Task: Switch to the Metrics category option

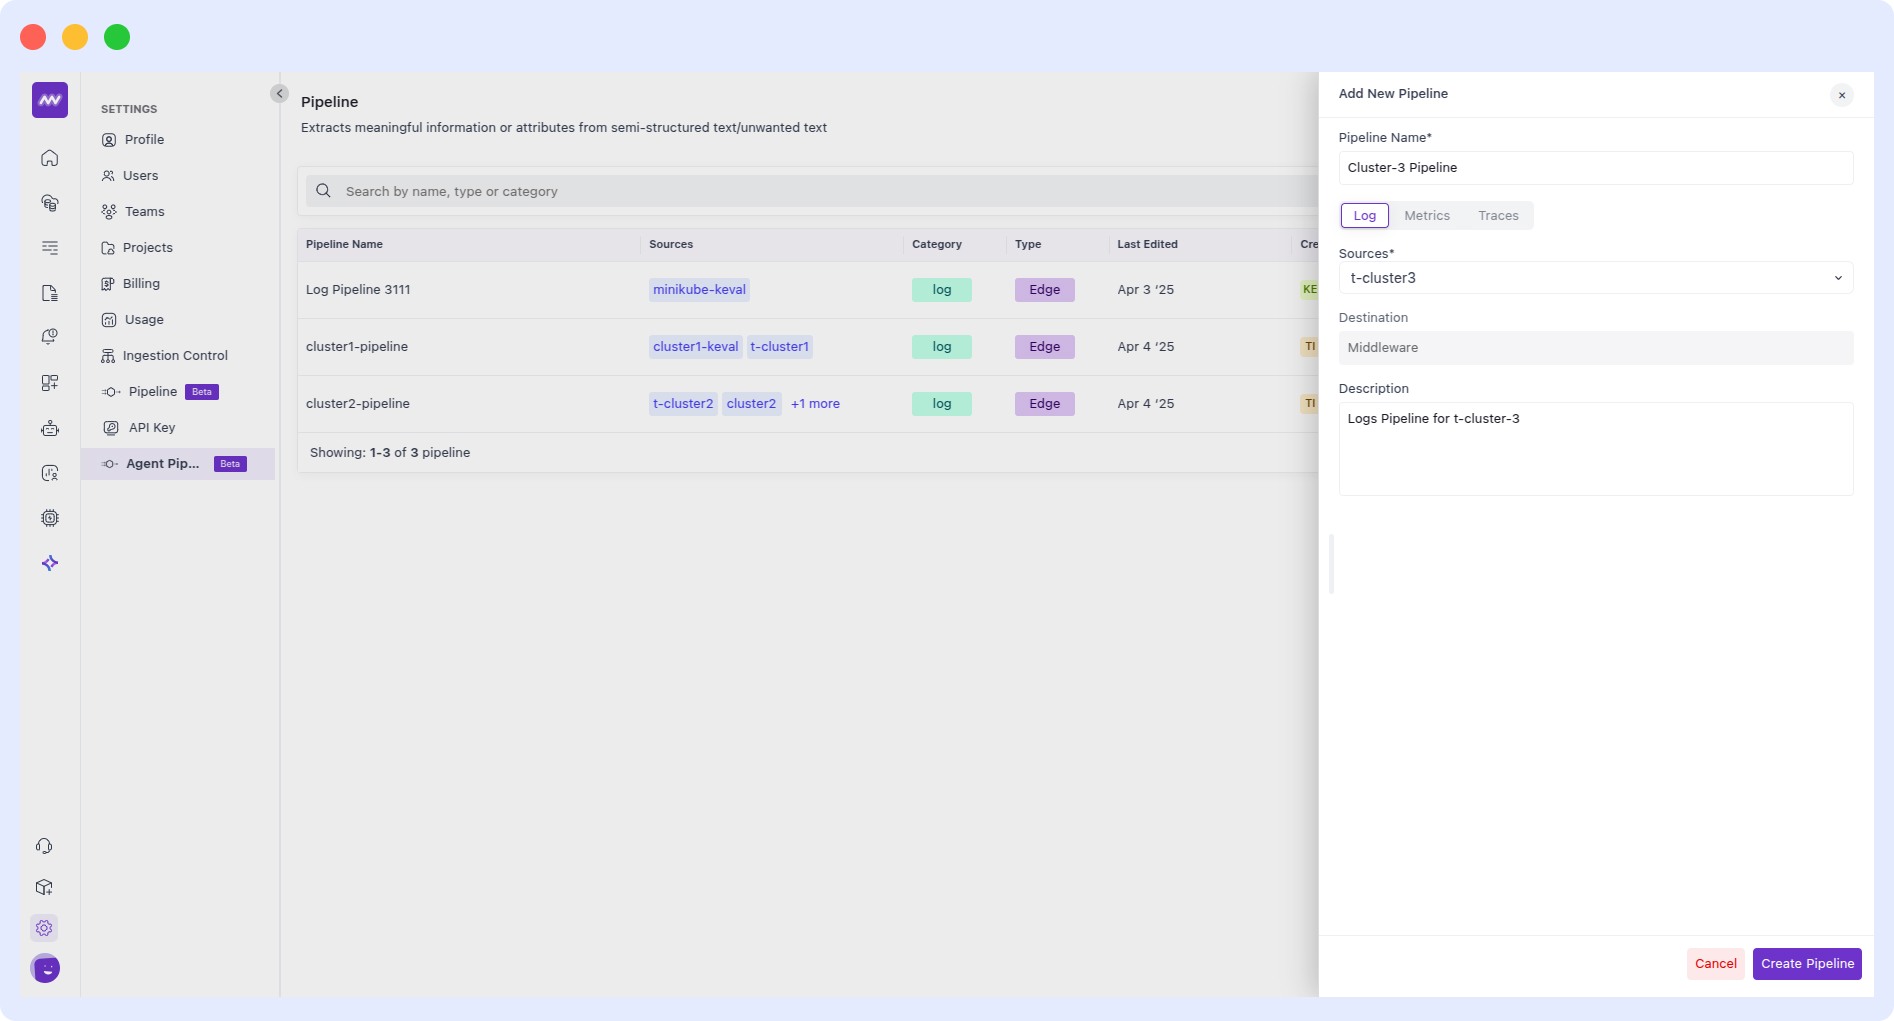Action: pos(1426,216)
